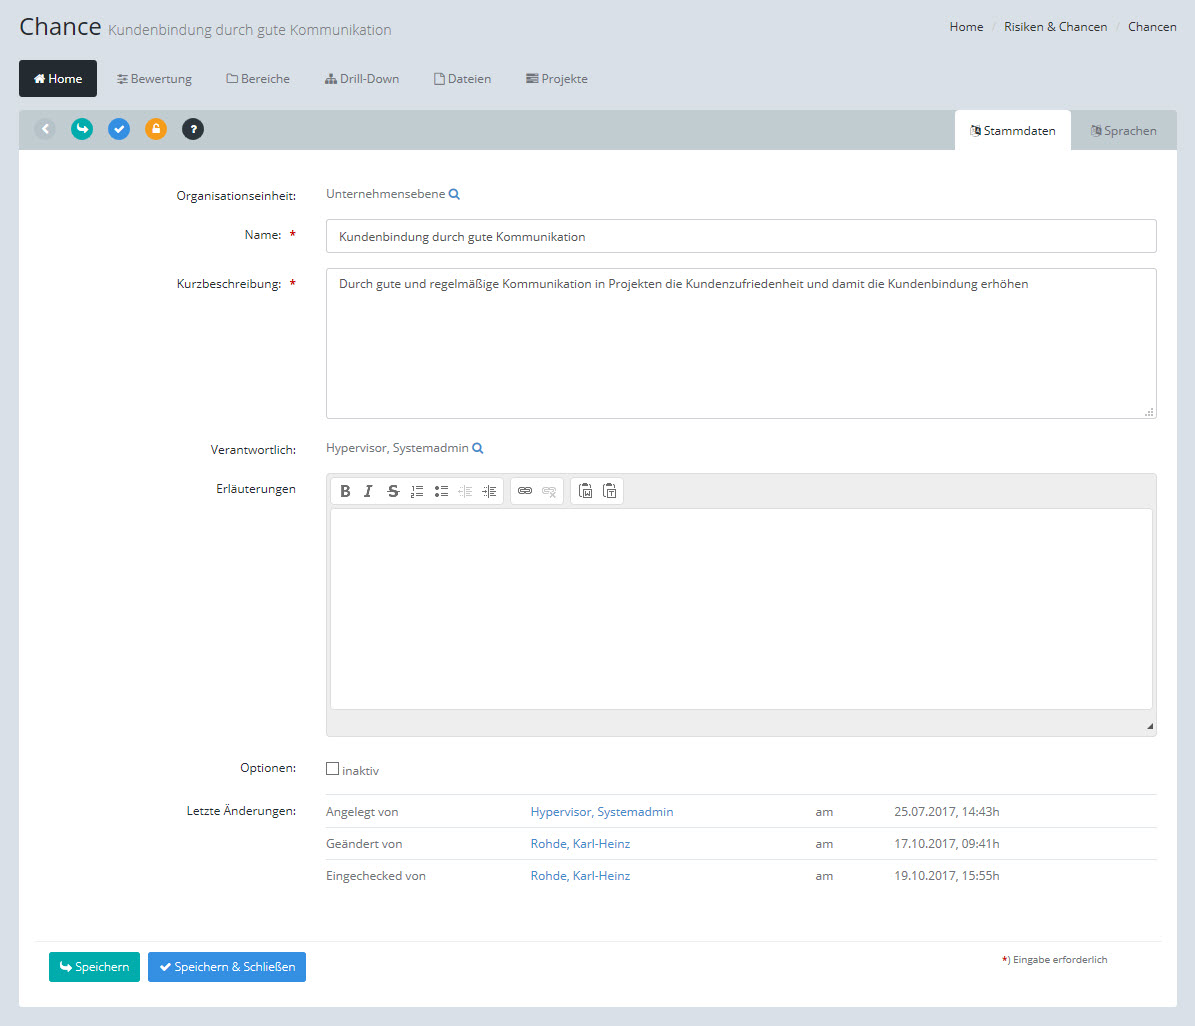The height and width of the screenshot is (1026, 1195).
Task: Search Organisationseinheit with the magnifier icon
Action: (454, 194)
